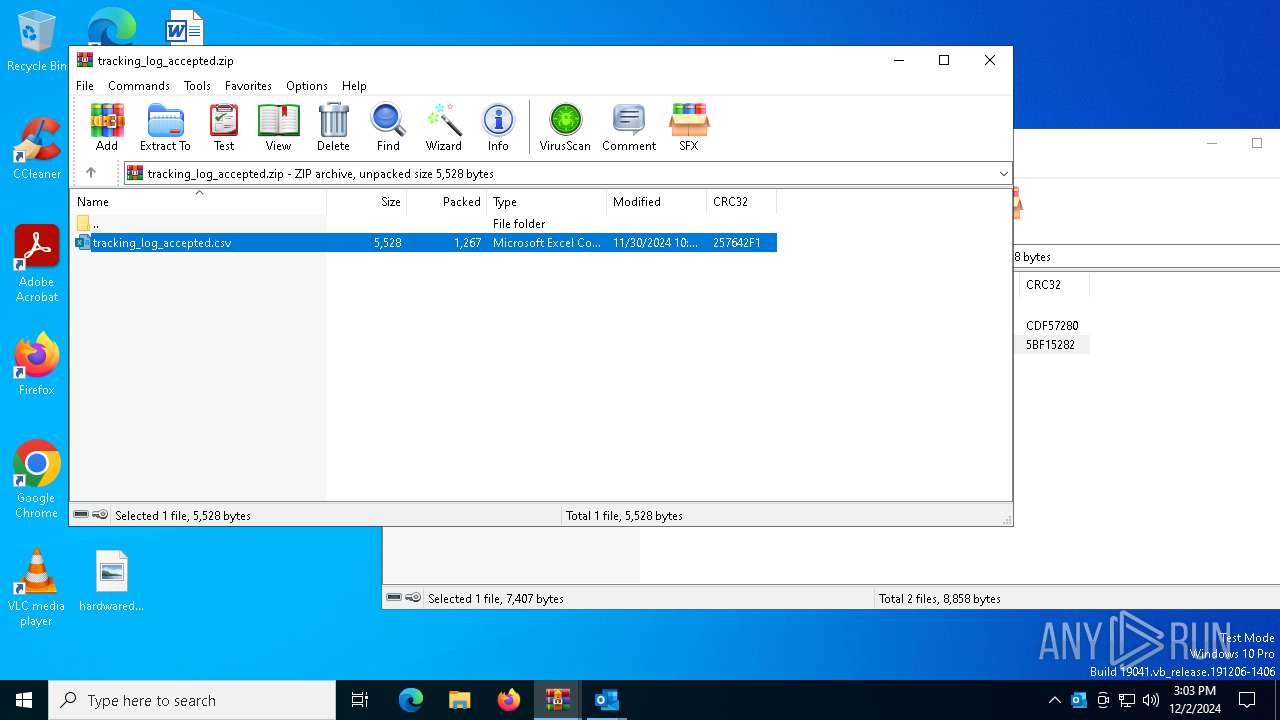
Task: Click the taskbar search box
Action: click(192, 700)
